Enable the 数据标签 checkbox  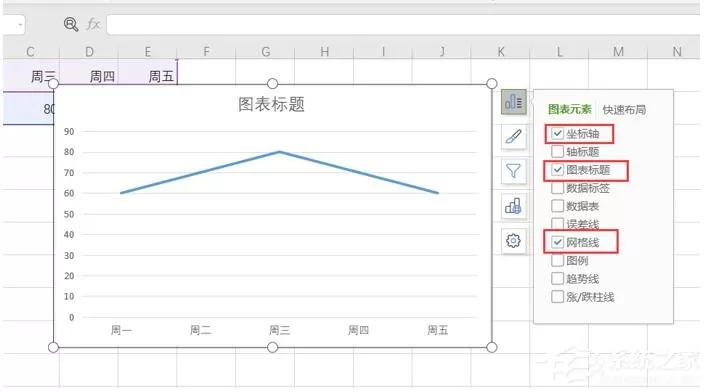click(558, 188)
